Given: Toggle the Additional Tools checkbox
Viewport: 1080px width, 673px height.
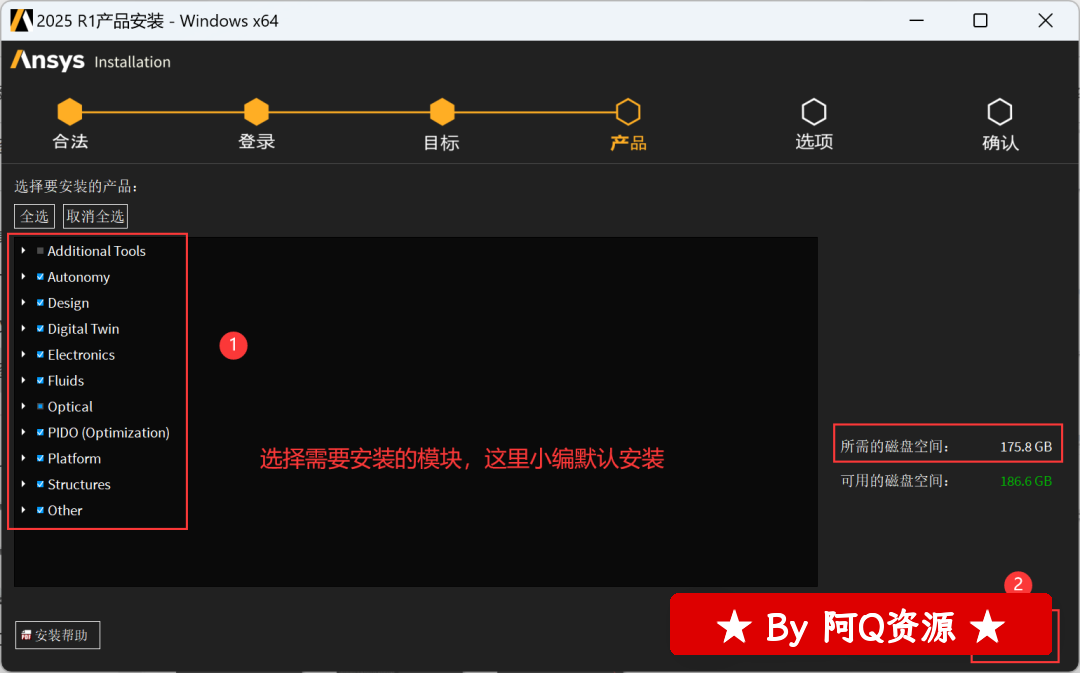Looking at the screenshot, I should (40, 251).
